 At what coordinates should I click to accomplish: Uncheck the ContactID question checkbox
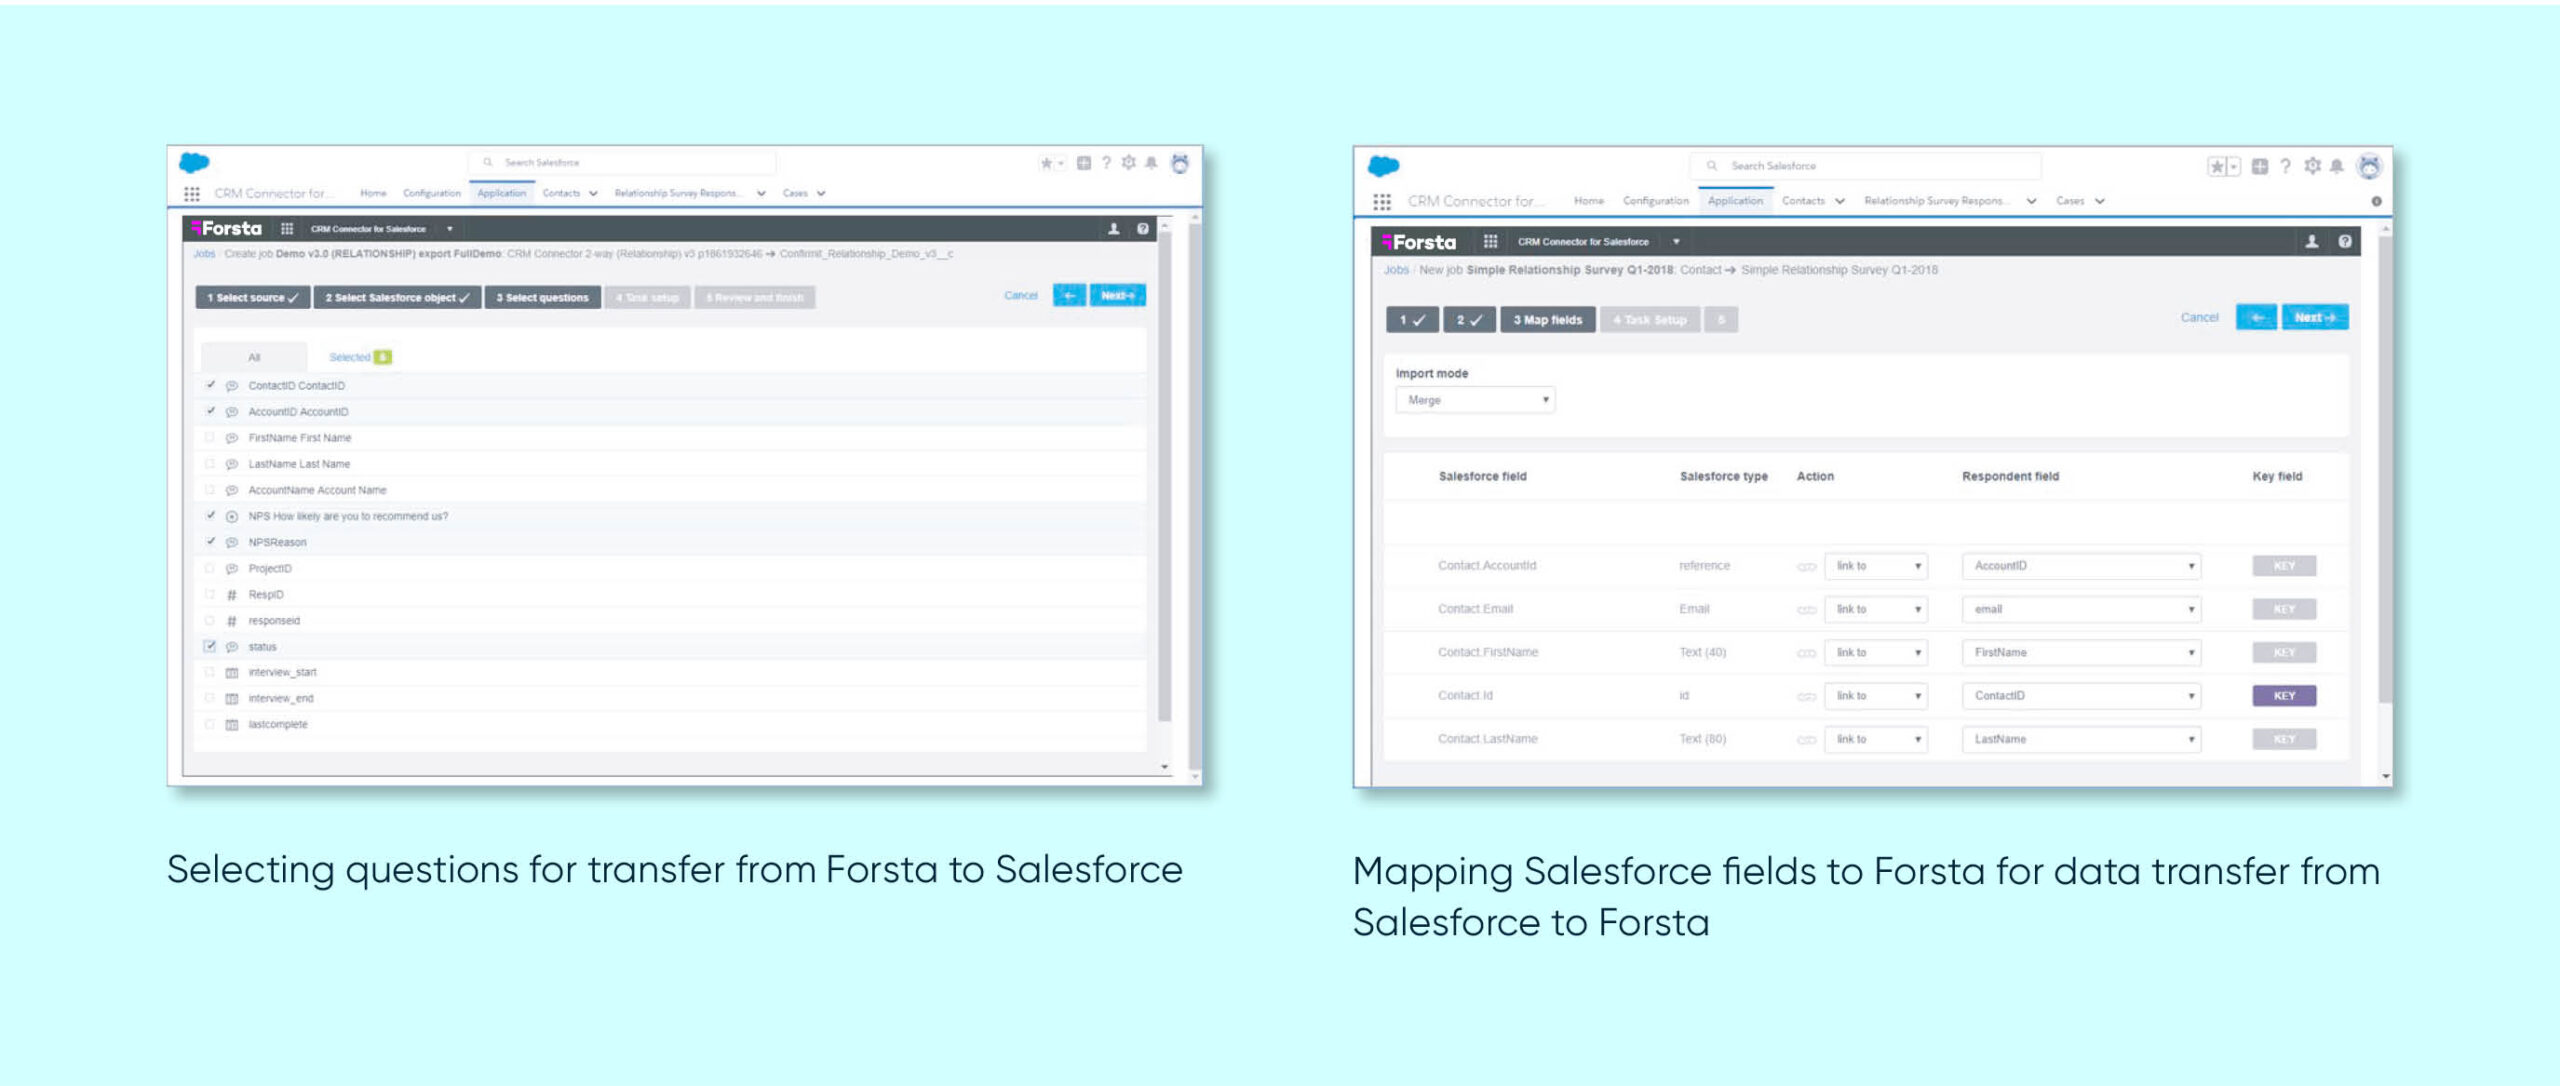pyautogui.click(x=210, y=385)
